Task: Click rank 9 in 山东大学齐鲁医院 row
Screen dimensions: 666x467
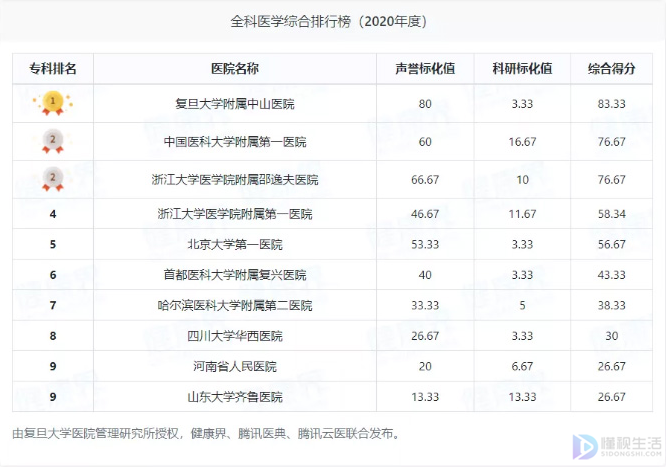Action: point(53,397)
